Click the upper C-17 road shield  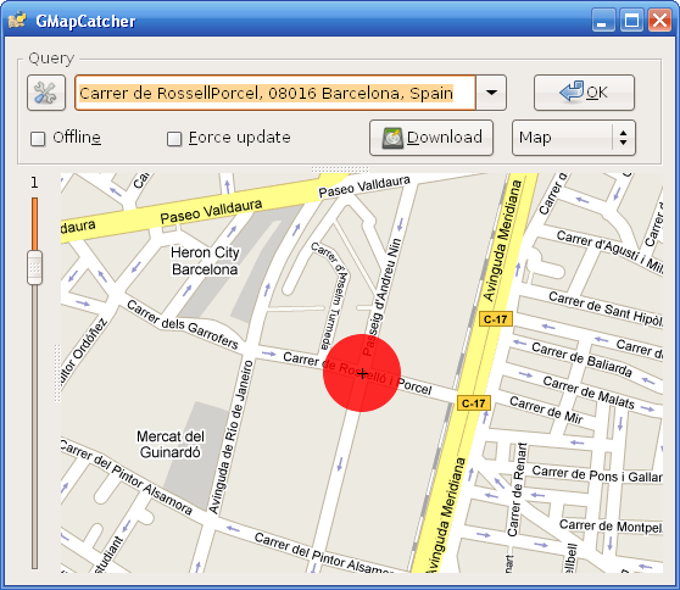click(x=496, y=319)
